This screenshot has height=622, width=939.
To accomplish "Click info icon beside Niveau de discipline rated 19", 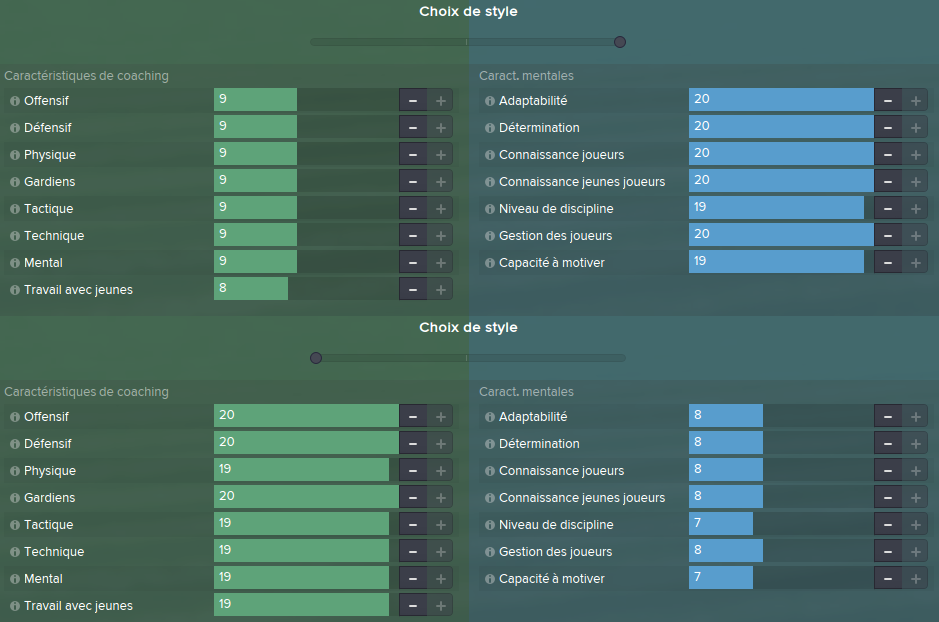I will (x=490, y=210).
